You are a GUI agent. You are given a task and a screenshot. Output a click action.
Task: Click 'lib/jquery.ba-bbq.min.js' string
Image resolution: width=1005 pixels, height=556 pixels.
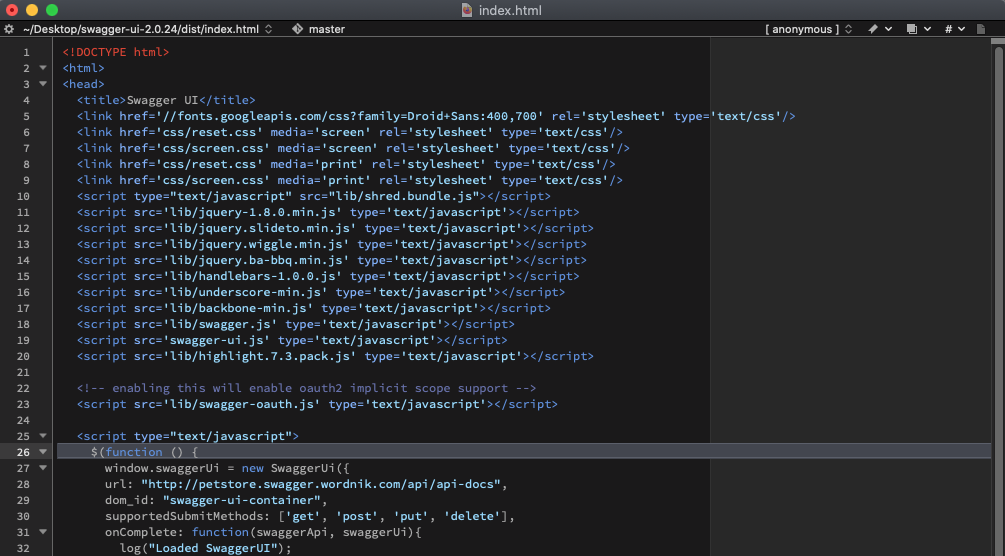[256, 260]
